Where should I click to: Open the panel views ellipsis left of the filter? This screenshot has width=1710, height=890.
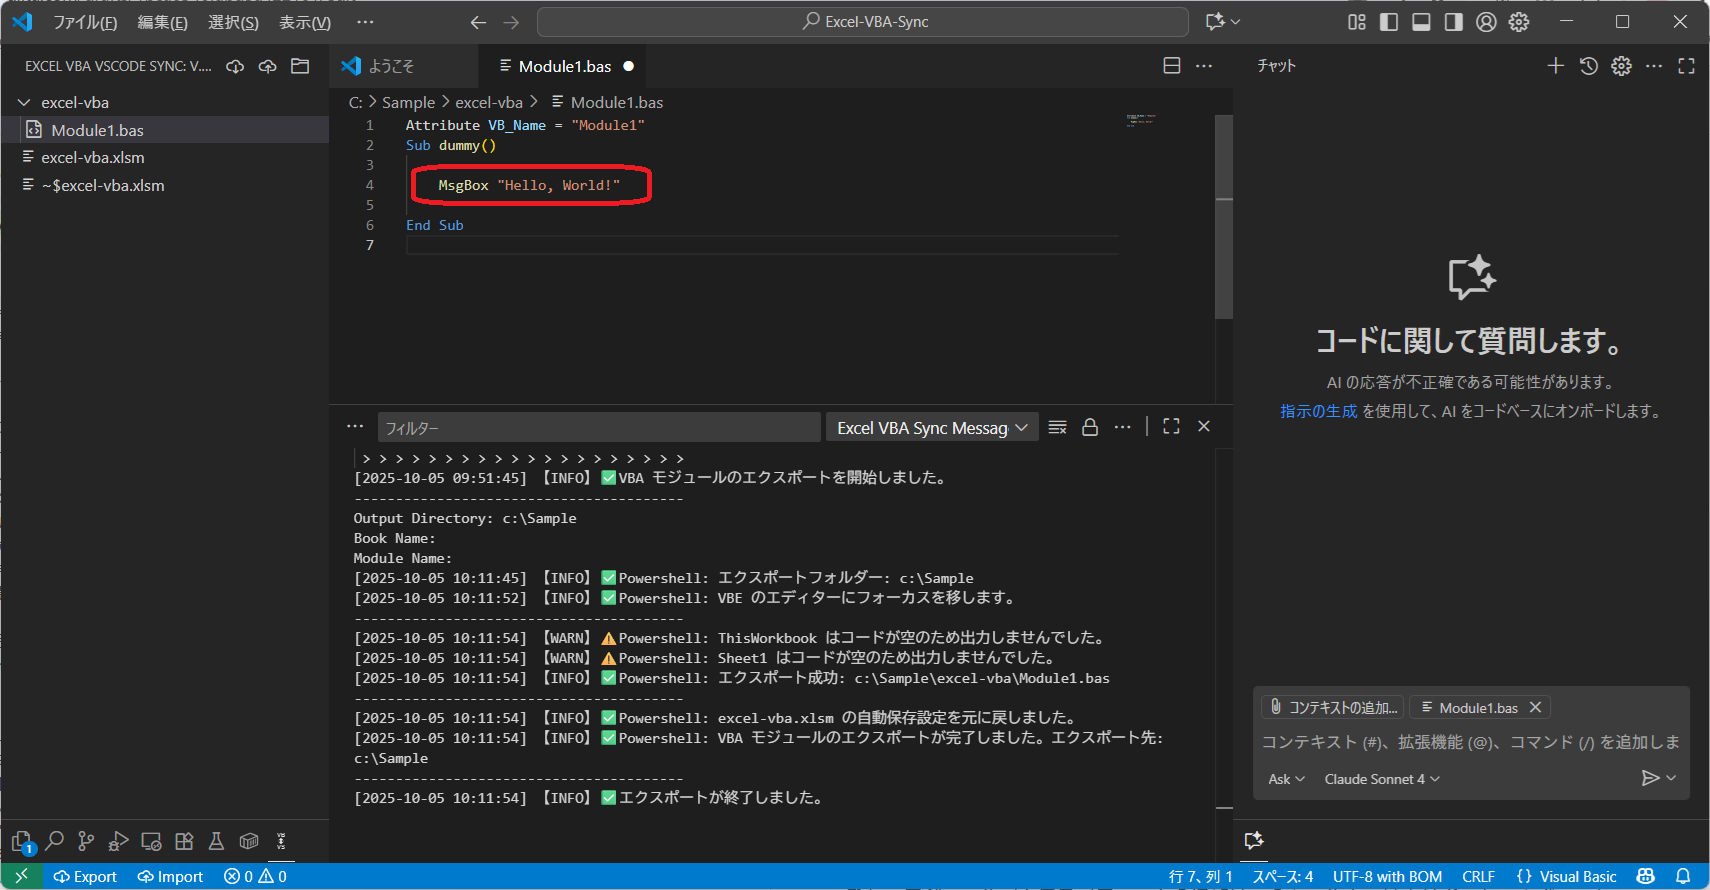355,427
